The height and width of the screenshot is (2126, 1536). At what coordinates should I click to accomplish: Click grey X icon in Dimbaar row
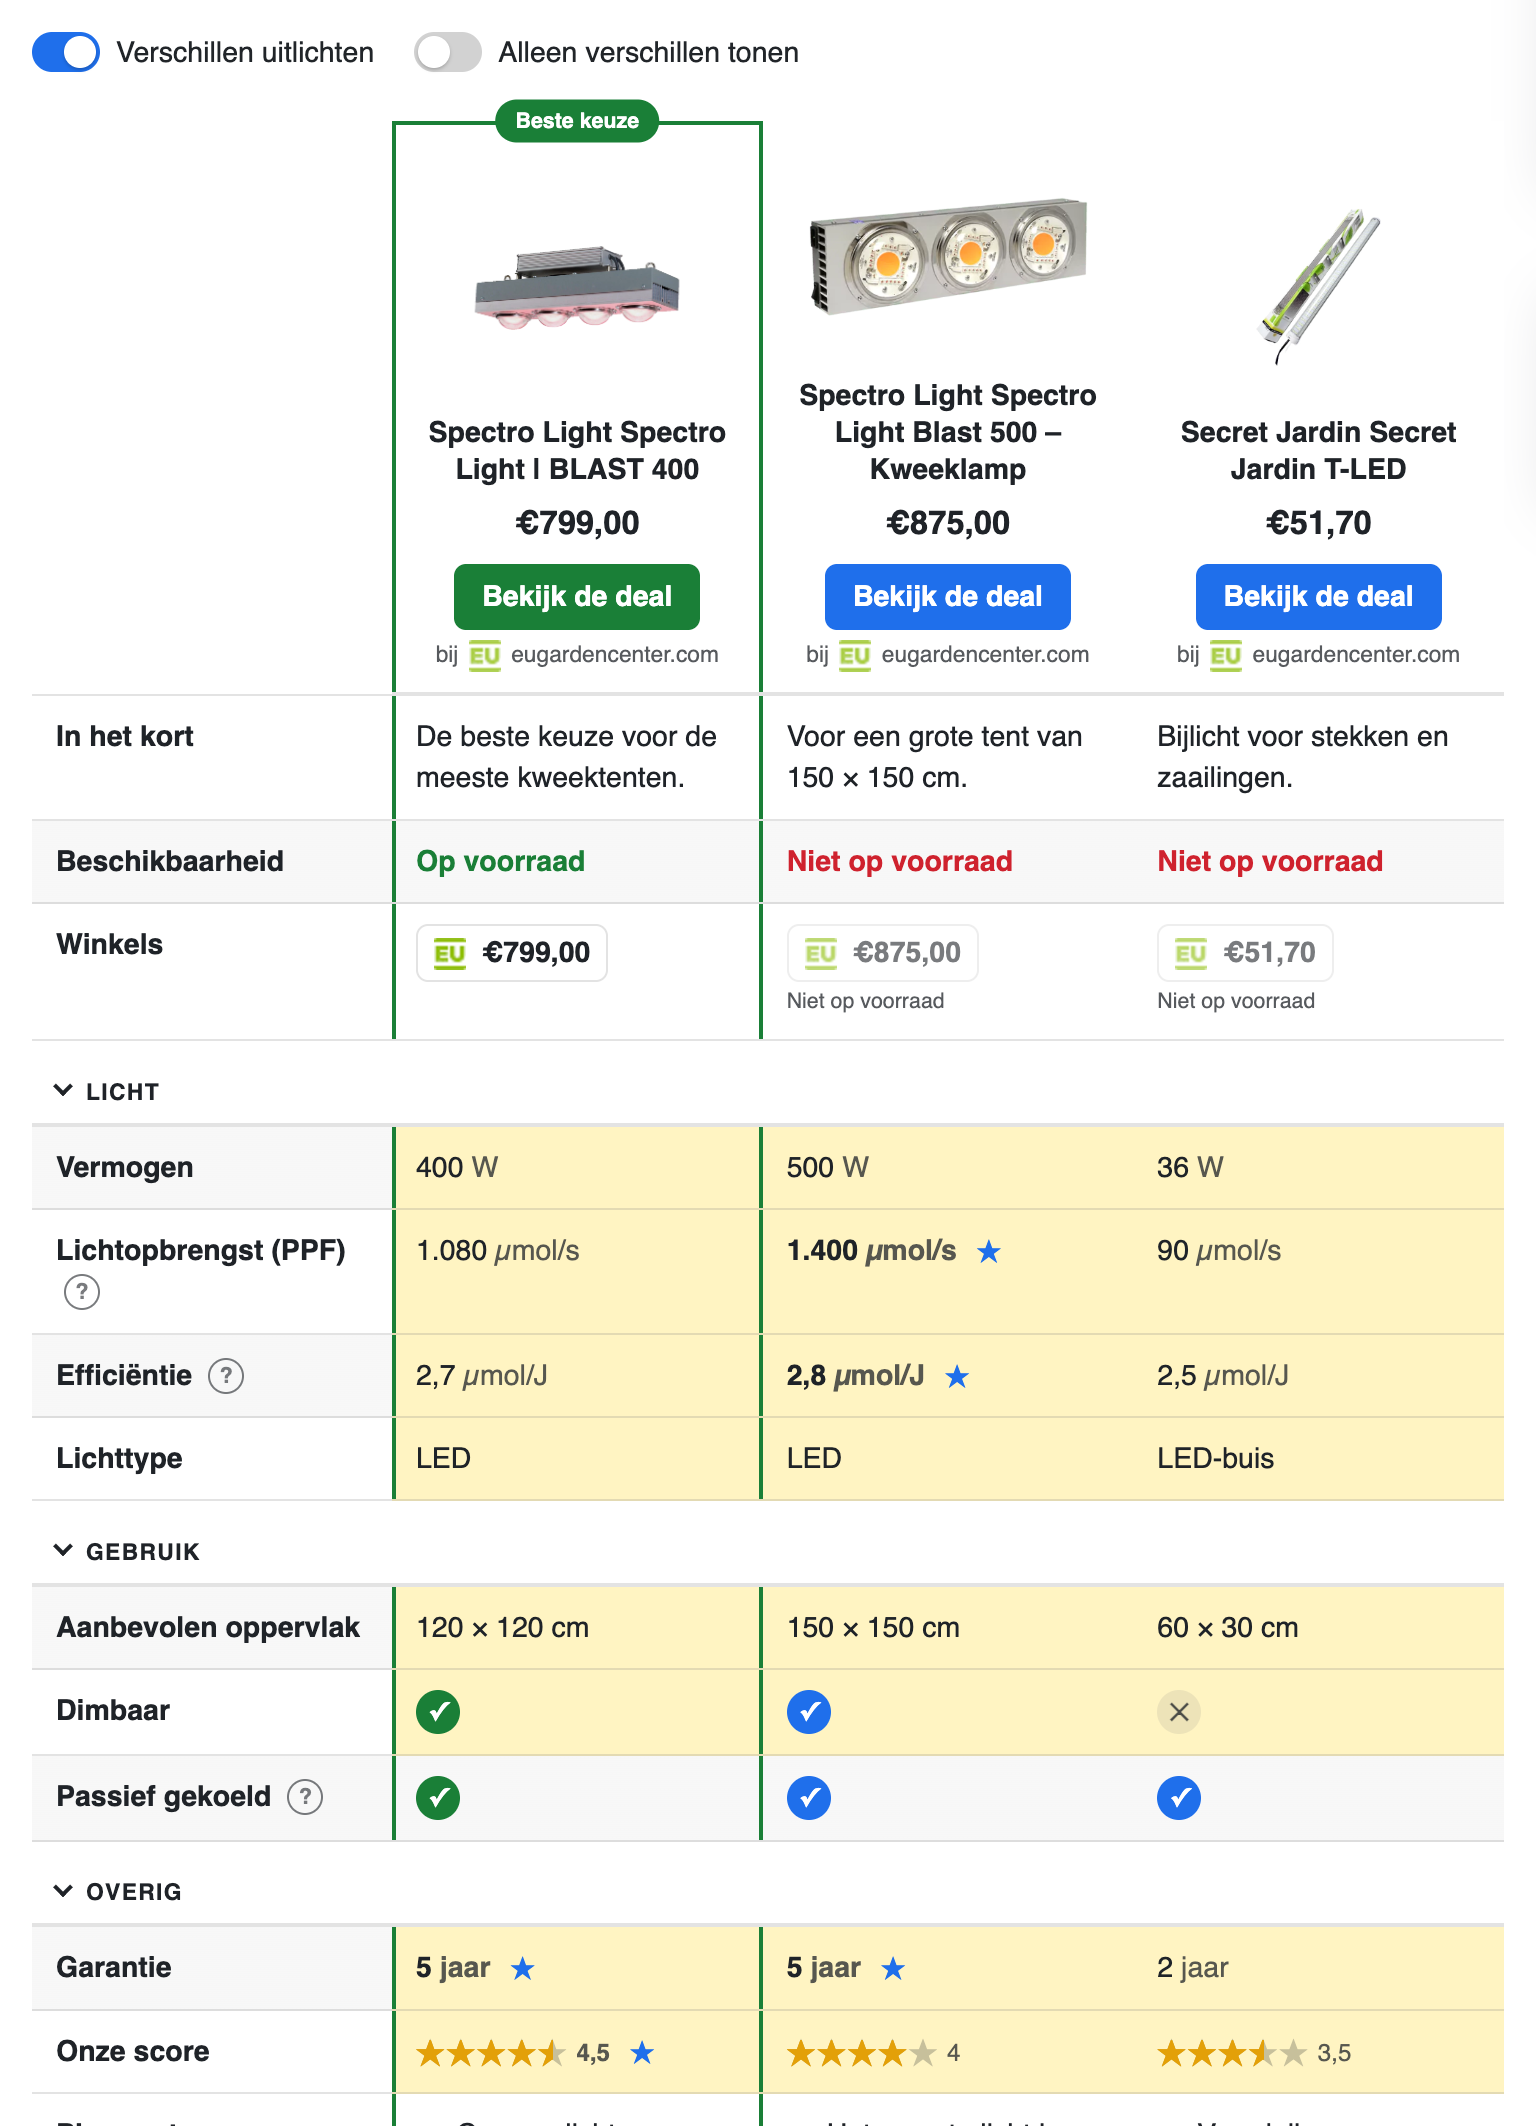coord(1179,1712)
